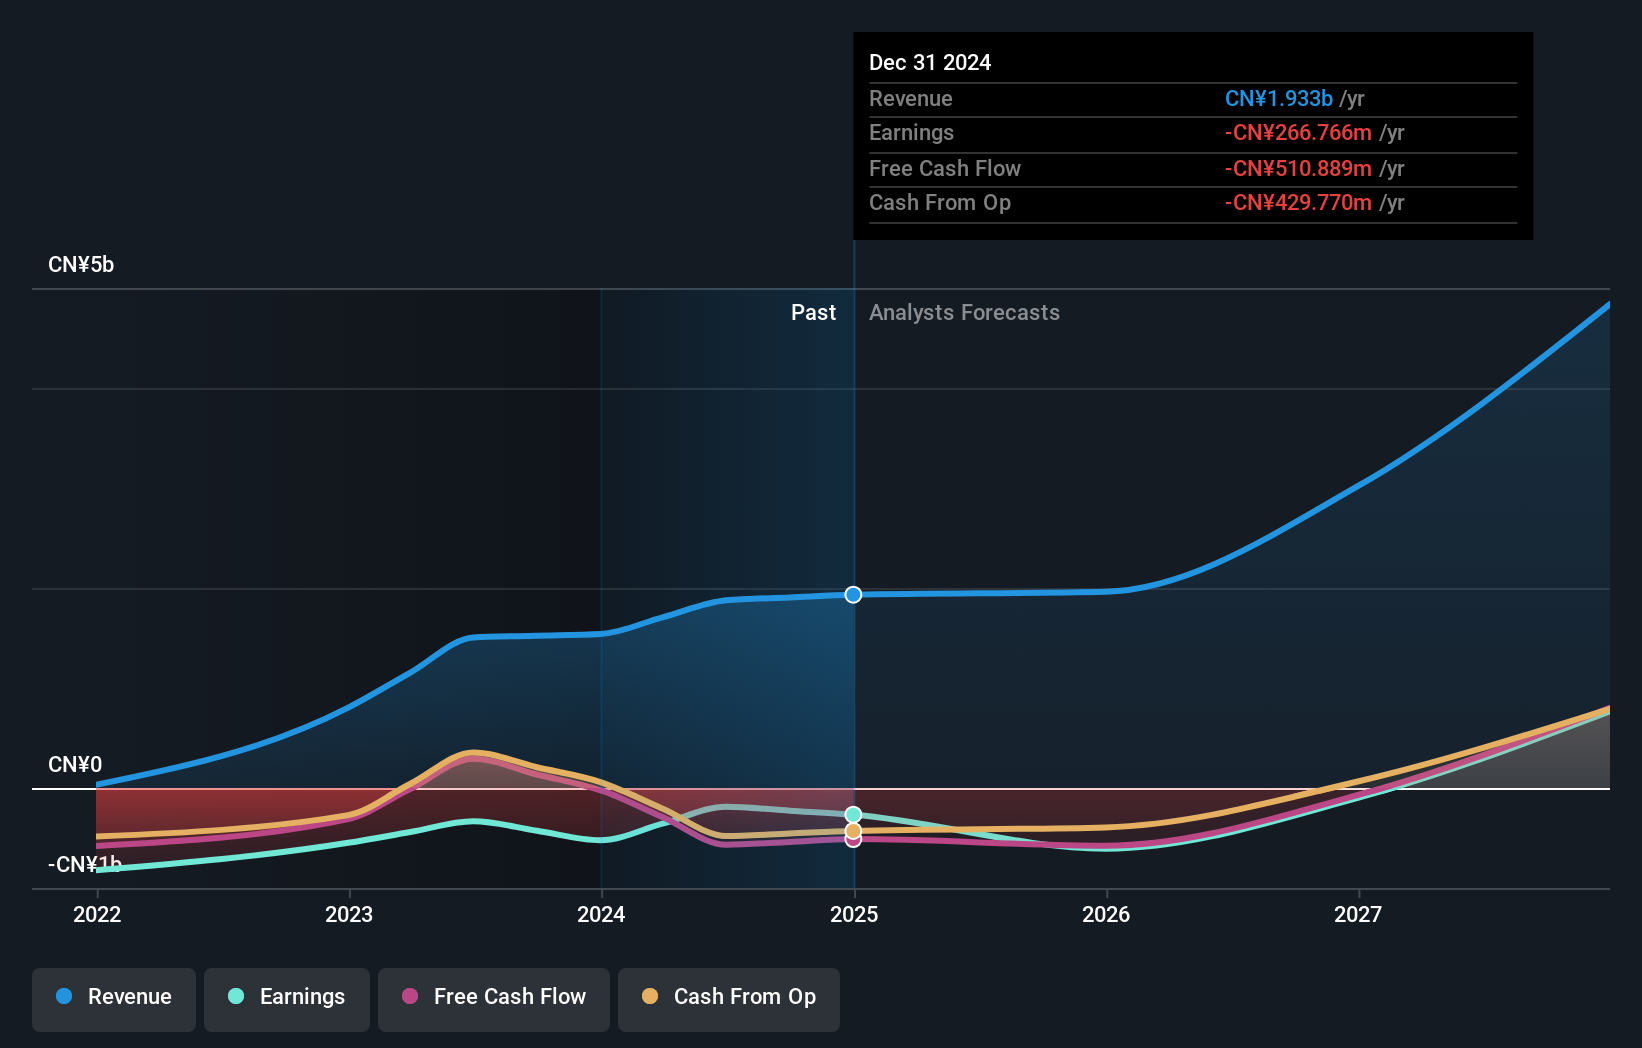This screenshot has height=1048, width=1642.
Task: Click the 2025 x-axis label
Action: 854,914
